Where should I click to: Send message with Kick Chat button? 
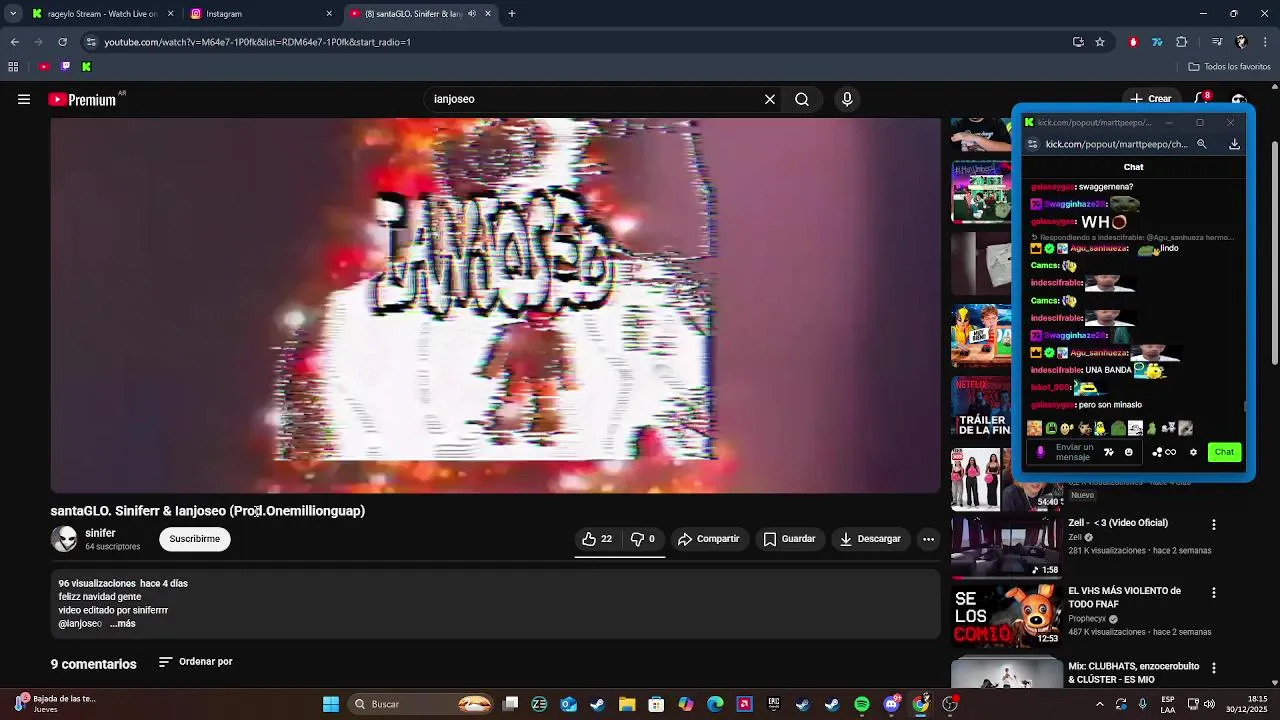click(1224, 452)
